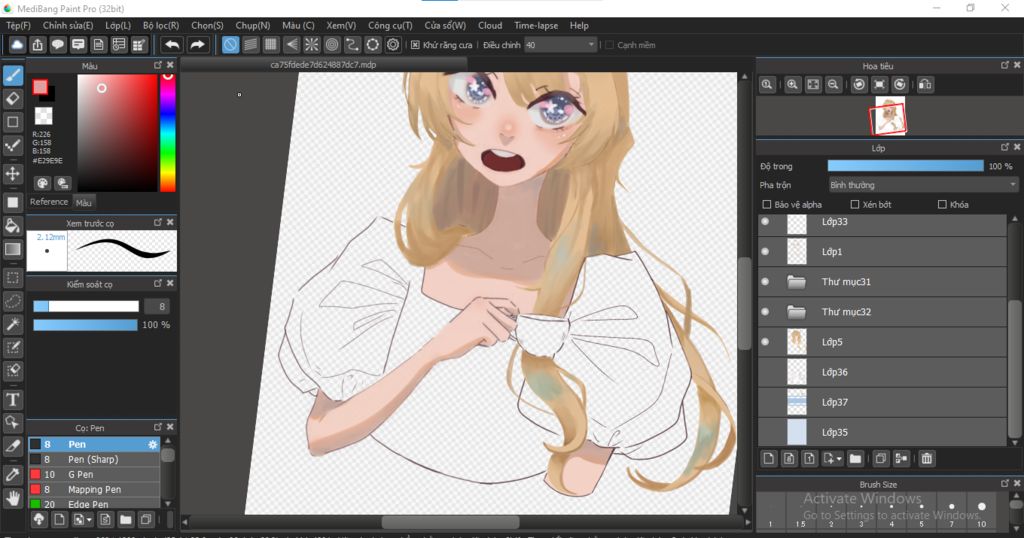The width and height of the screenshot is (1024, 538).
Task: Undock the Màu color panel
Action: [157, 65]
